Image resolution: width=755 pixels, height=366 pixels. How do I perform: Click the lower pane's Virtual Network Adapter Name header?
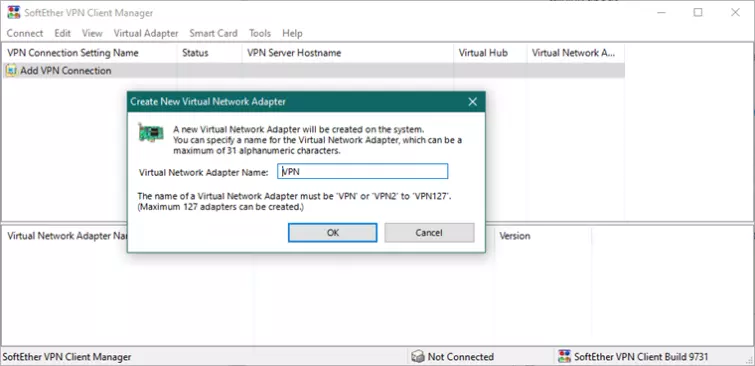click(x=66, y=236)
